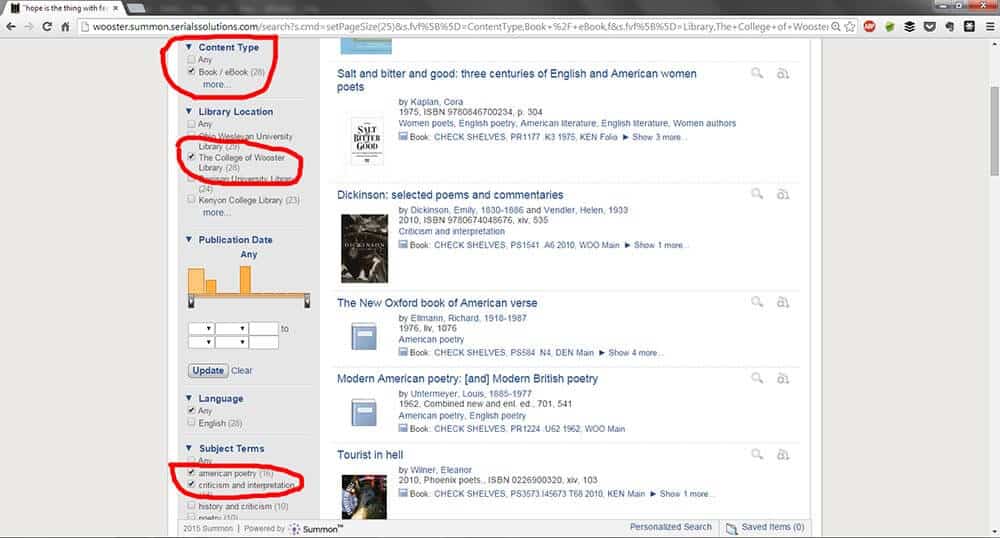The image size is (1000, 538).
Task: Click the Pocket extension icon
Action: tap(930, 27)
